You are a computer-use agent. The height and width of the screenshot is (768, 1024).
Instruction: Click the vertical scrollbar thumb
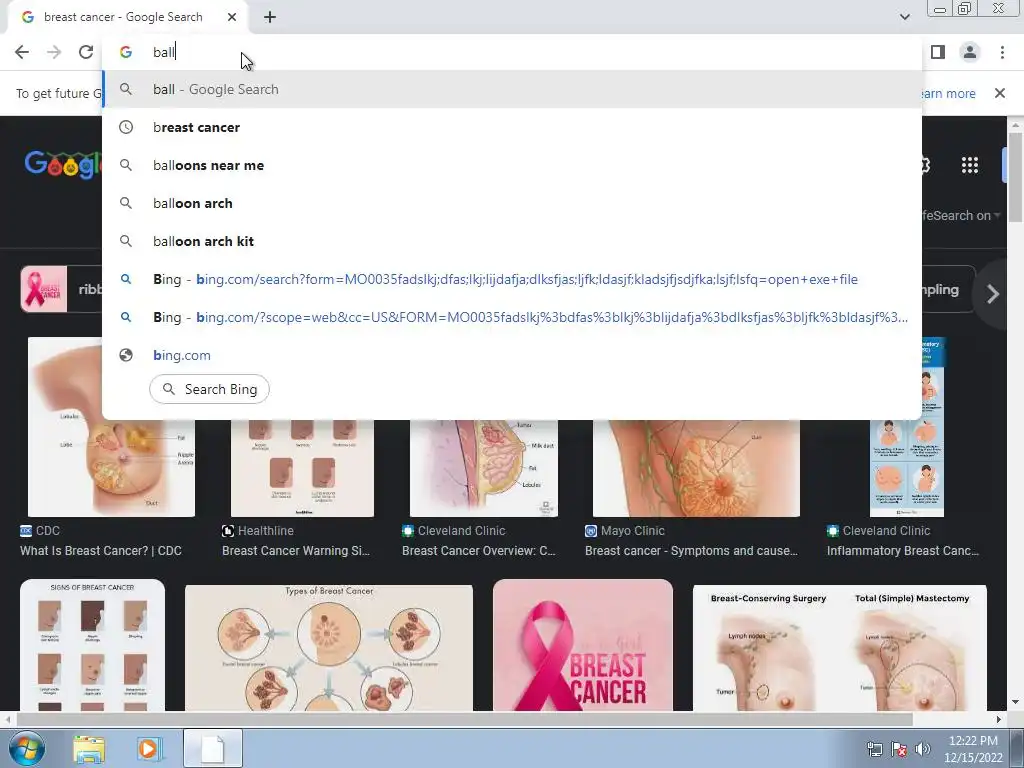1015,176
